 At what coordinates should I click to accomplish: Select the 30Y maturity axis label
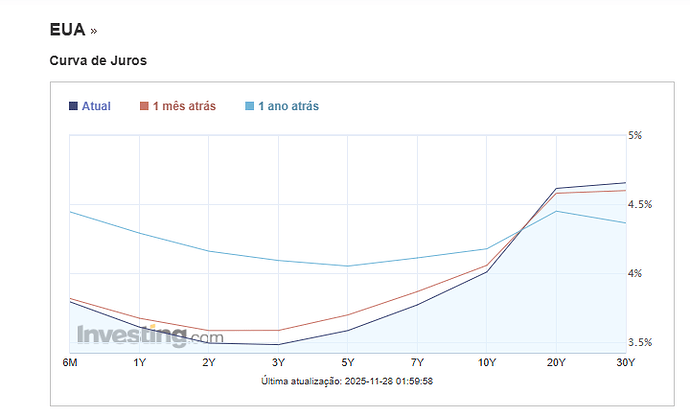[625, 363]
